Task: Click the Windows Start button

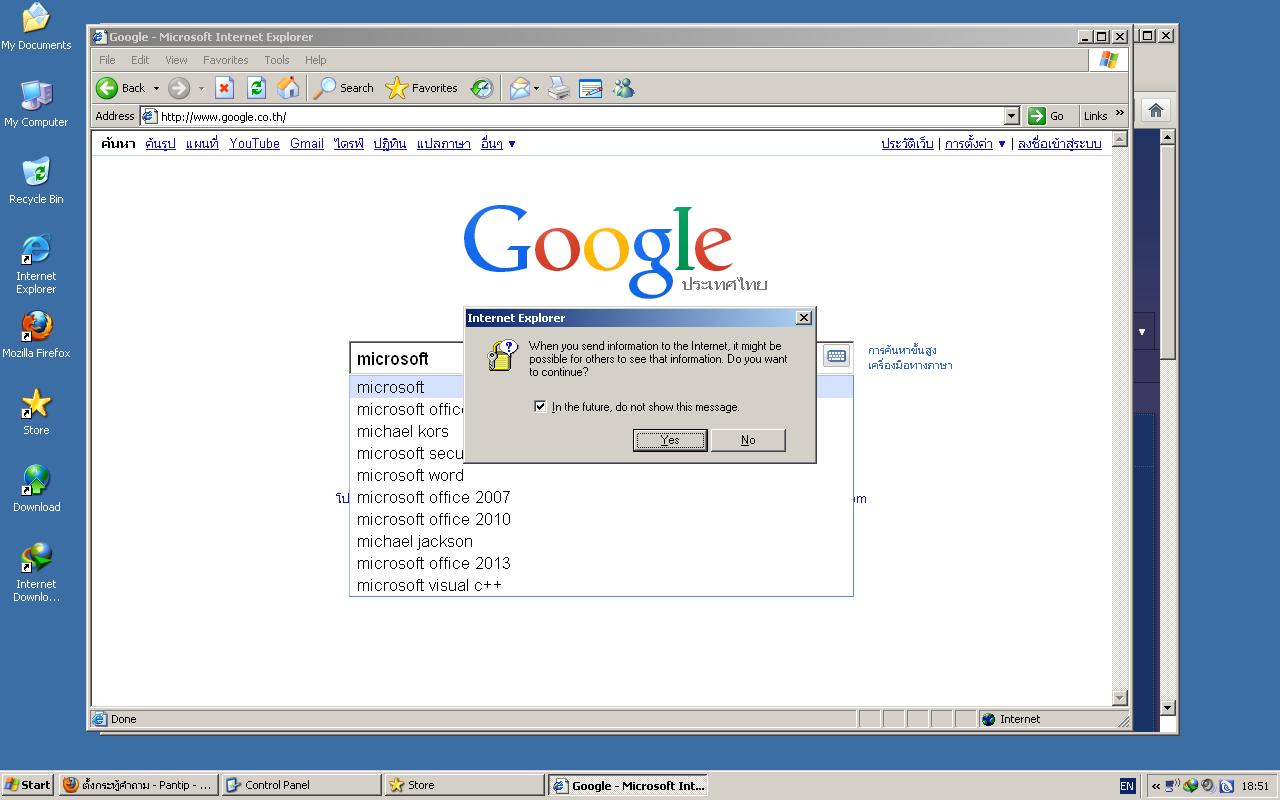Action: [28, 785]
